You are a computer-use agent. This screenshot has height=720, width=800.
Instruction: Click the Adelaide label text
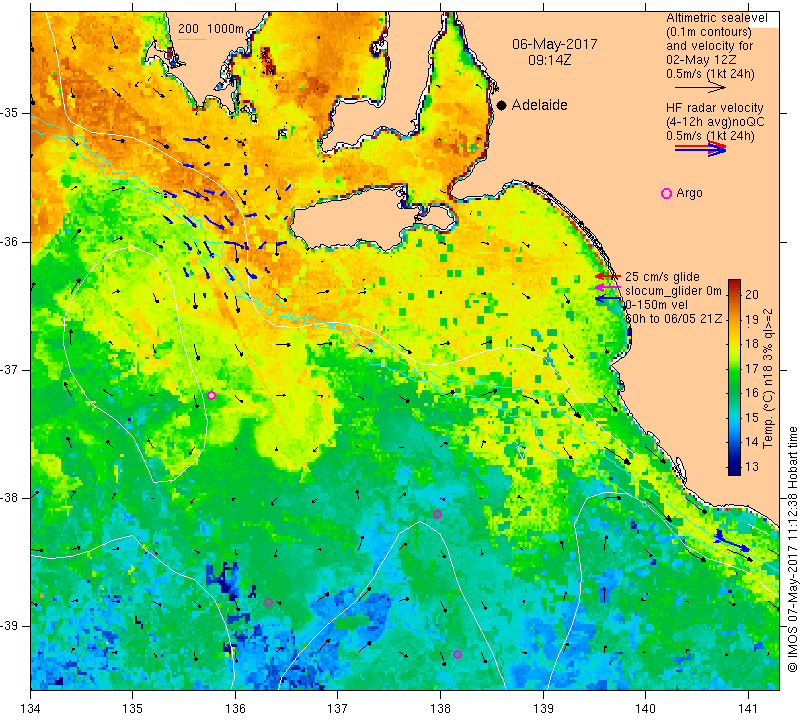click(x=539, y=105)
